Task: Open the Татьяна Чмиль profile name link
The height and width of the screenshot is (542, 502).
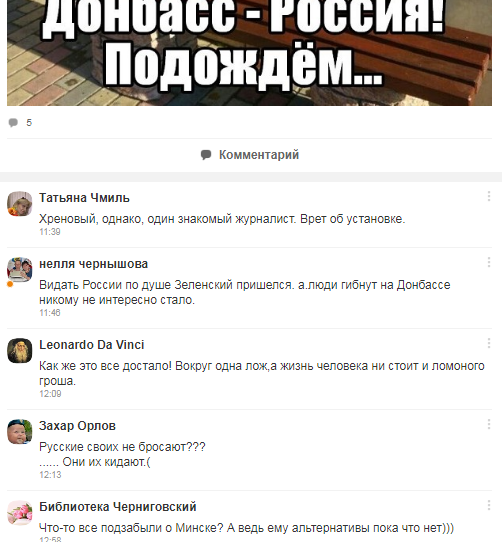Action: (84, 198)
